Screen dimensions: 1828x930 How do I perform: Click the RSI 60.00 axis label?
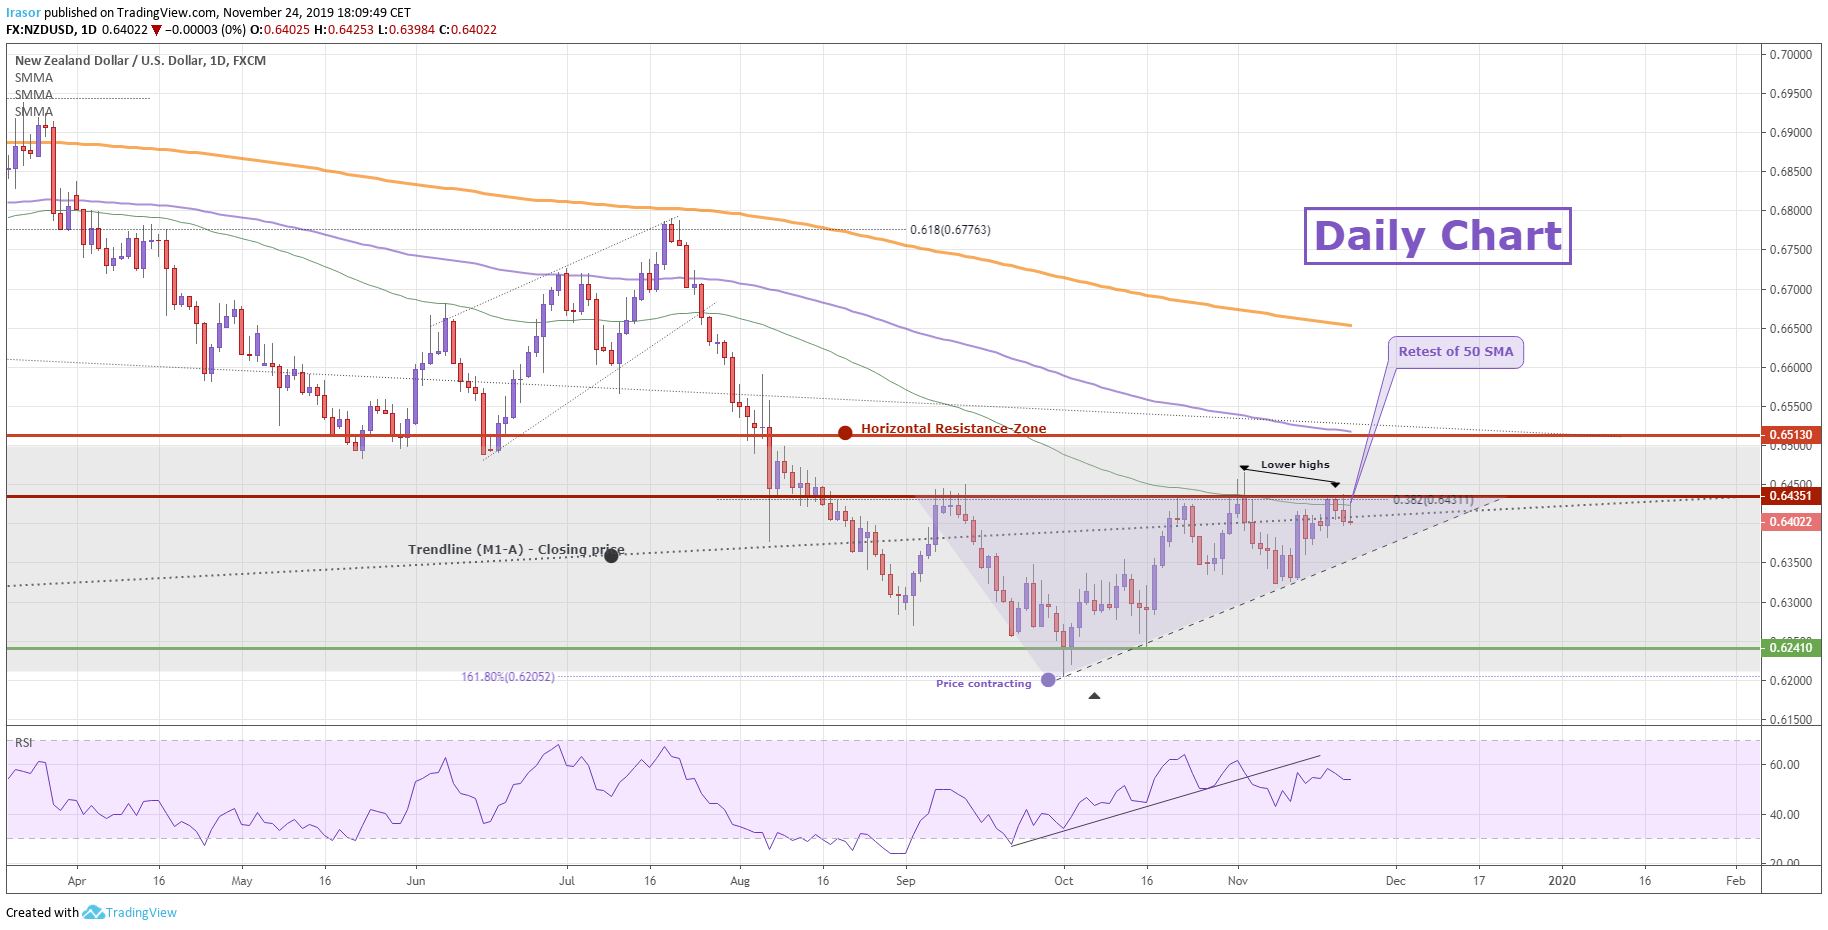coord(1784,765)
